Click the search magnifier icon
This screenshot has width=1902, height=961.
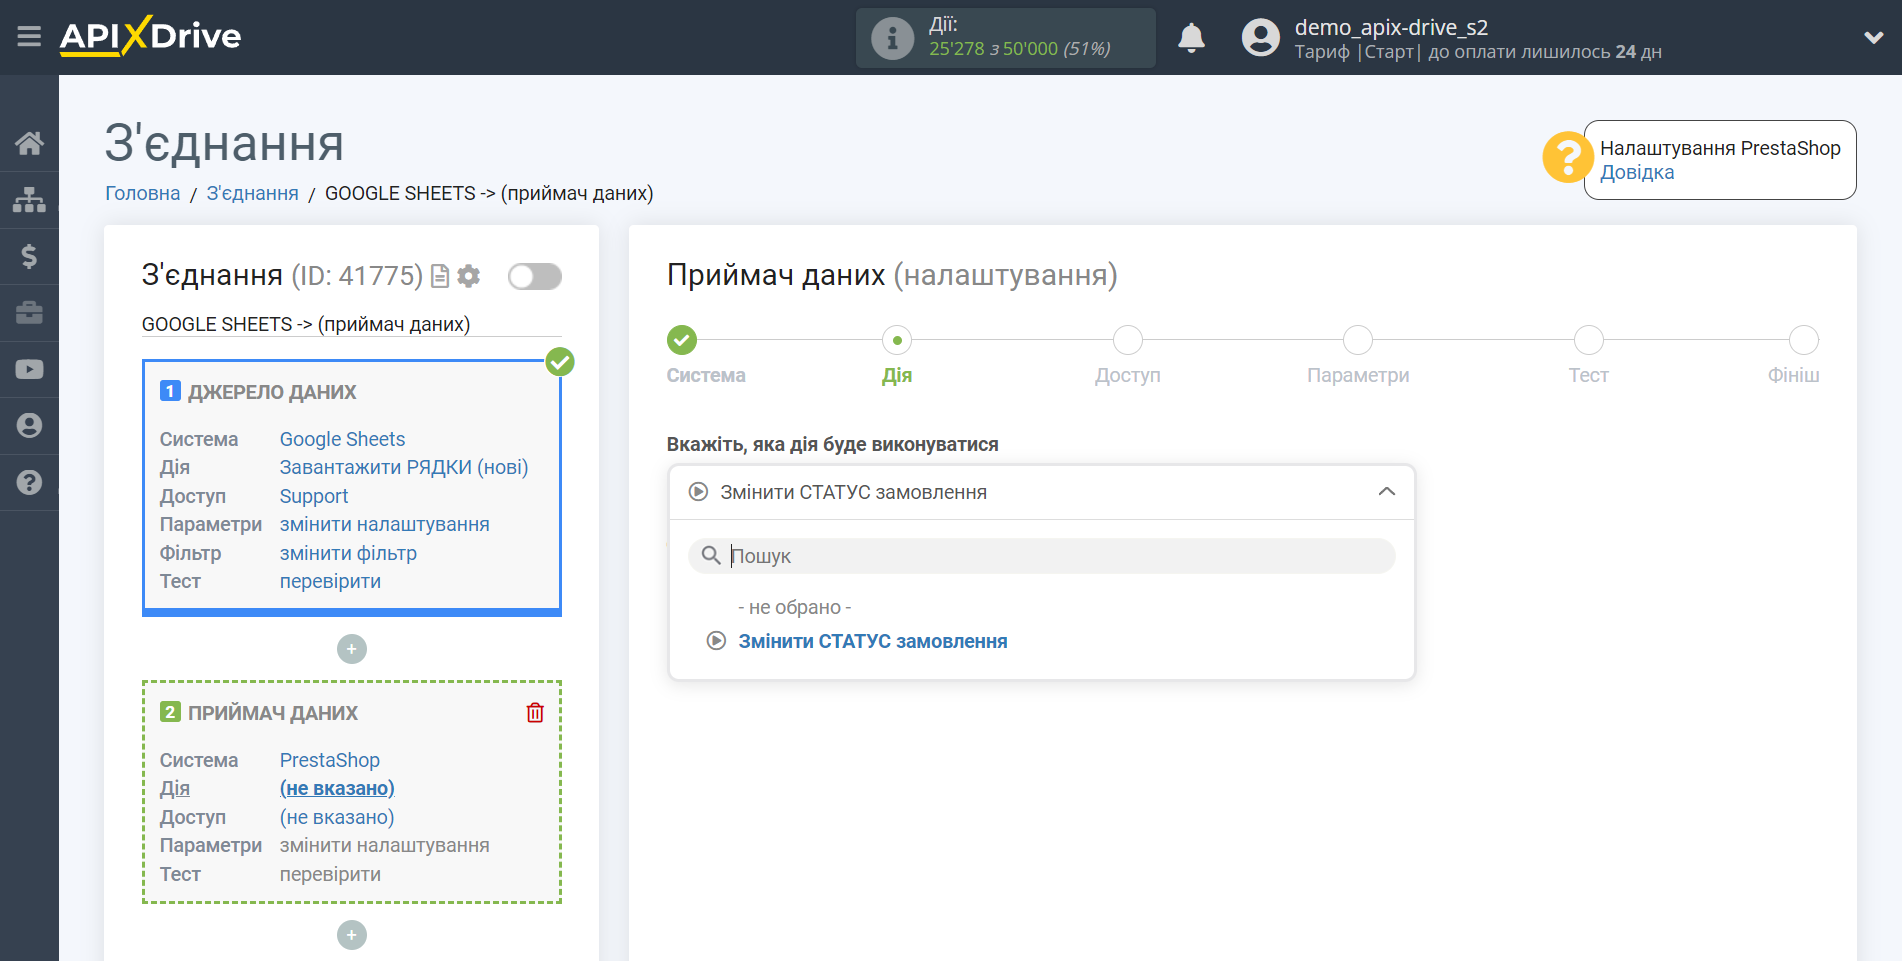coord(711,555)
